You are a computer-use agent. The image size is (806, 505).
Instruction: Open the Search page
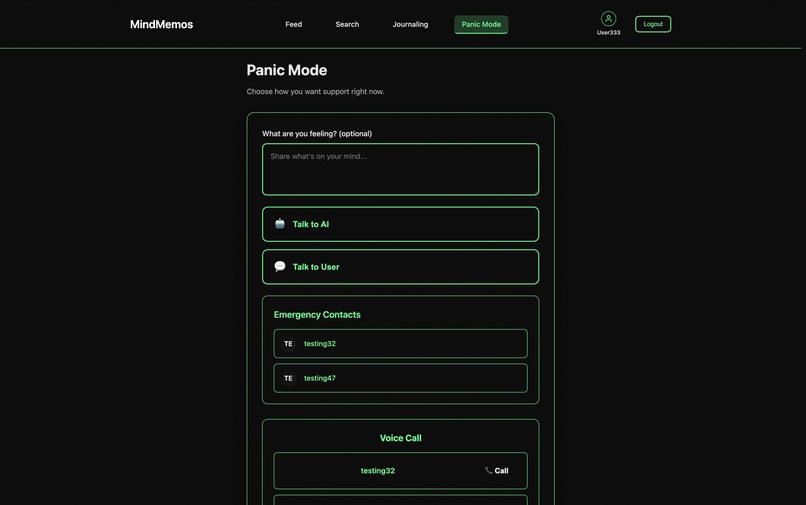(x=347, y=24)
